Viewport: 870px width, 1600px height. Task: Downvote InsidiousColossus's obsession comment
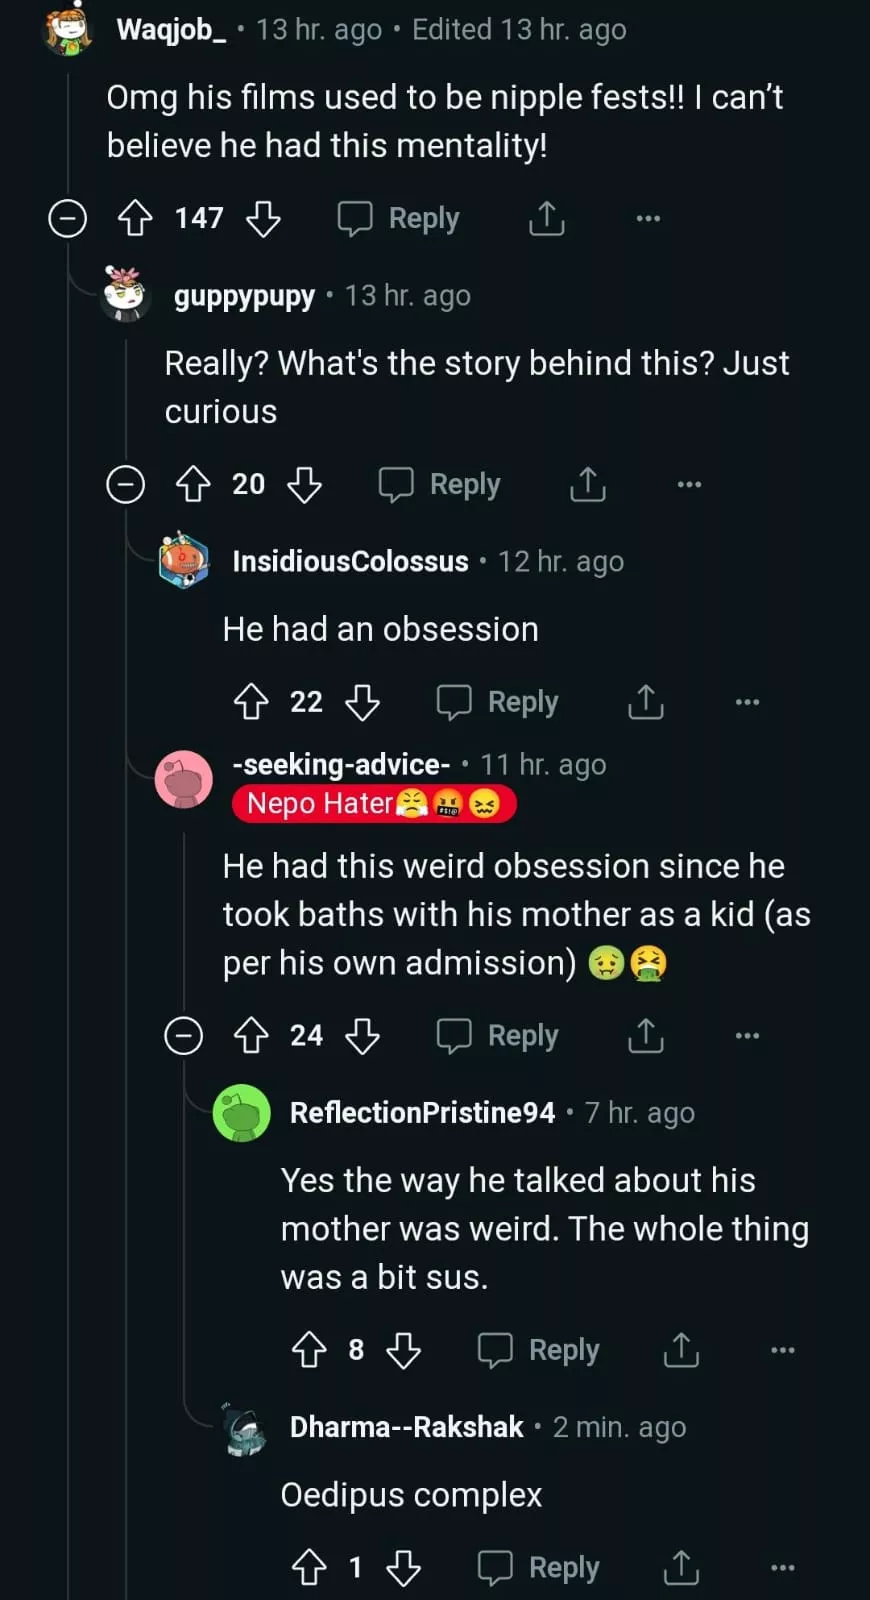[362, 702]
